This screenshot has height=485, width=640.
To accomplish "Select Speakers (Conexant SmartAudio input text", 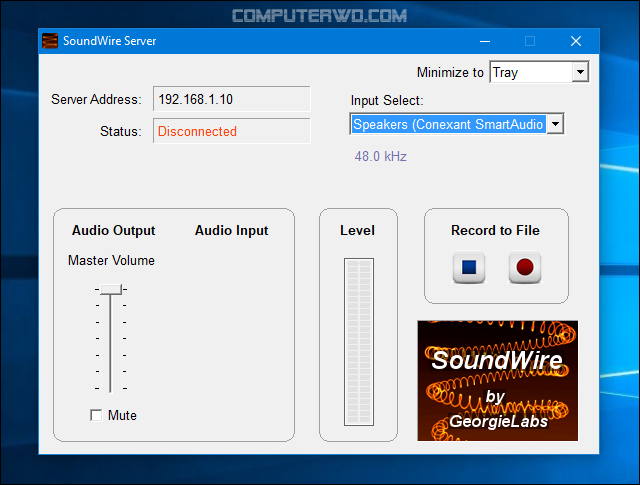I will 448,124.
